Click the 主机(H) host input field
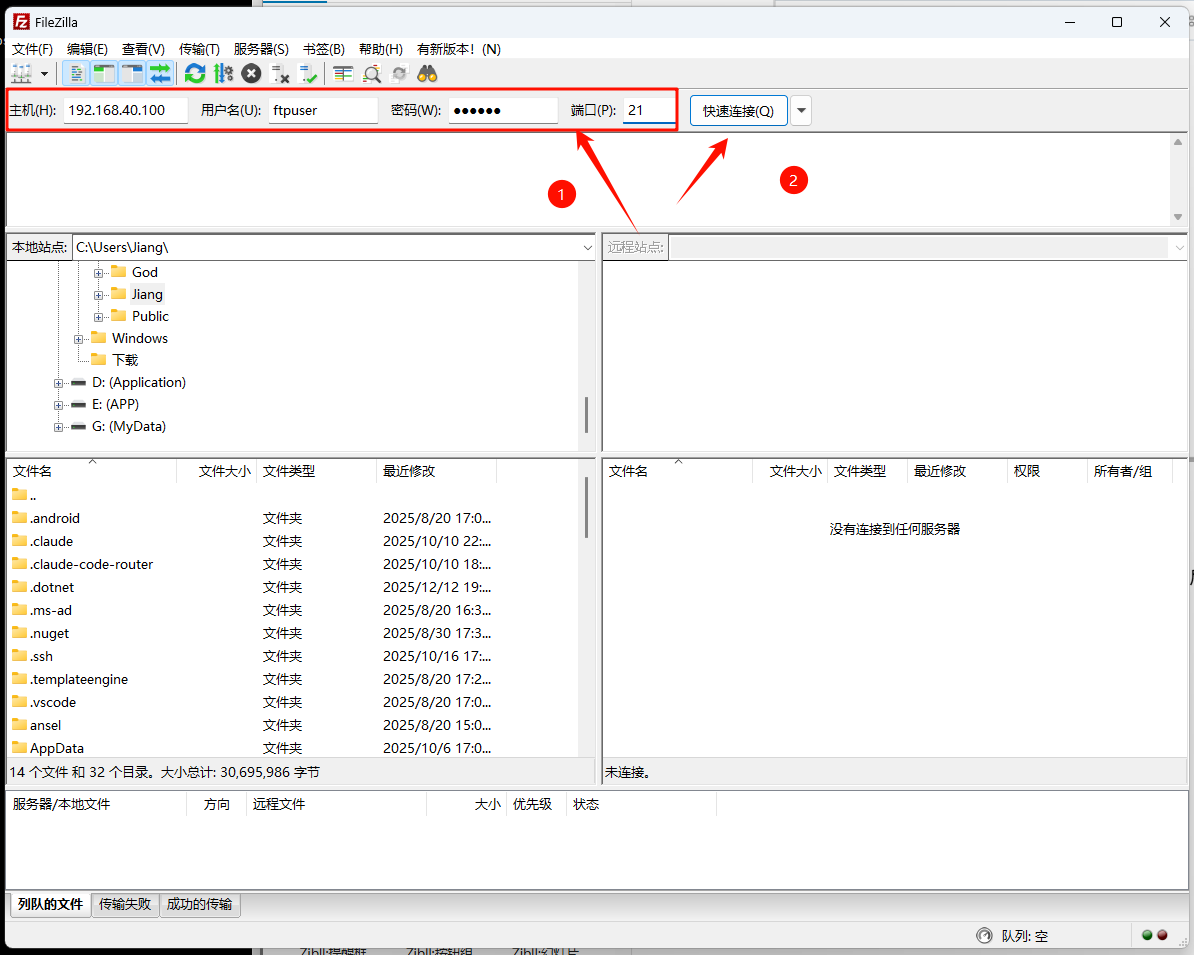 click(125, 110)
